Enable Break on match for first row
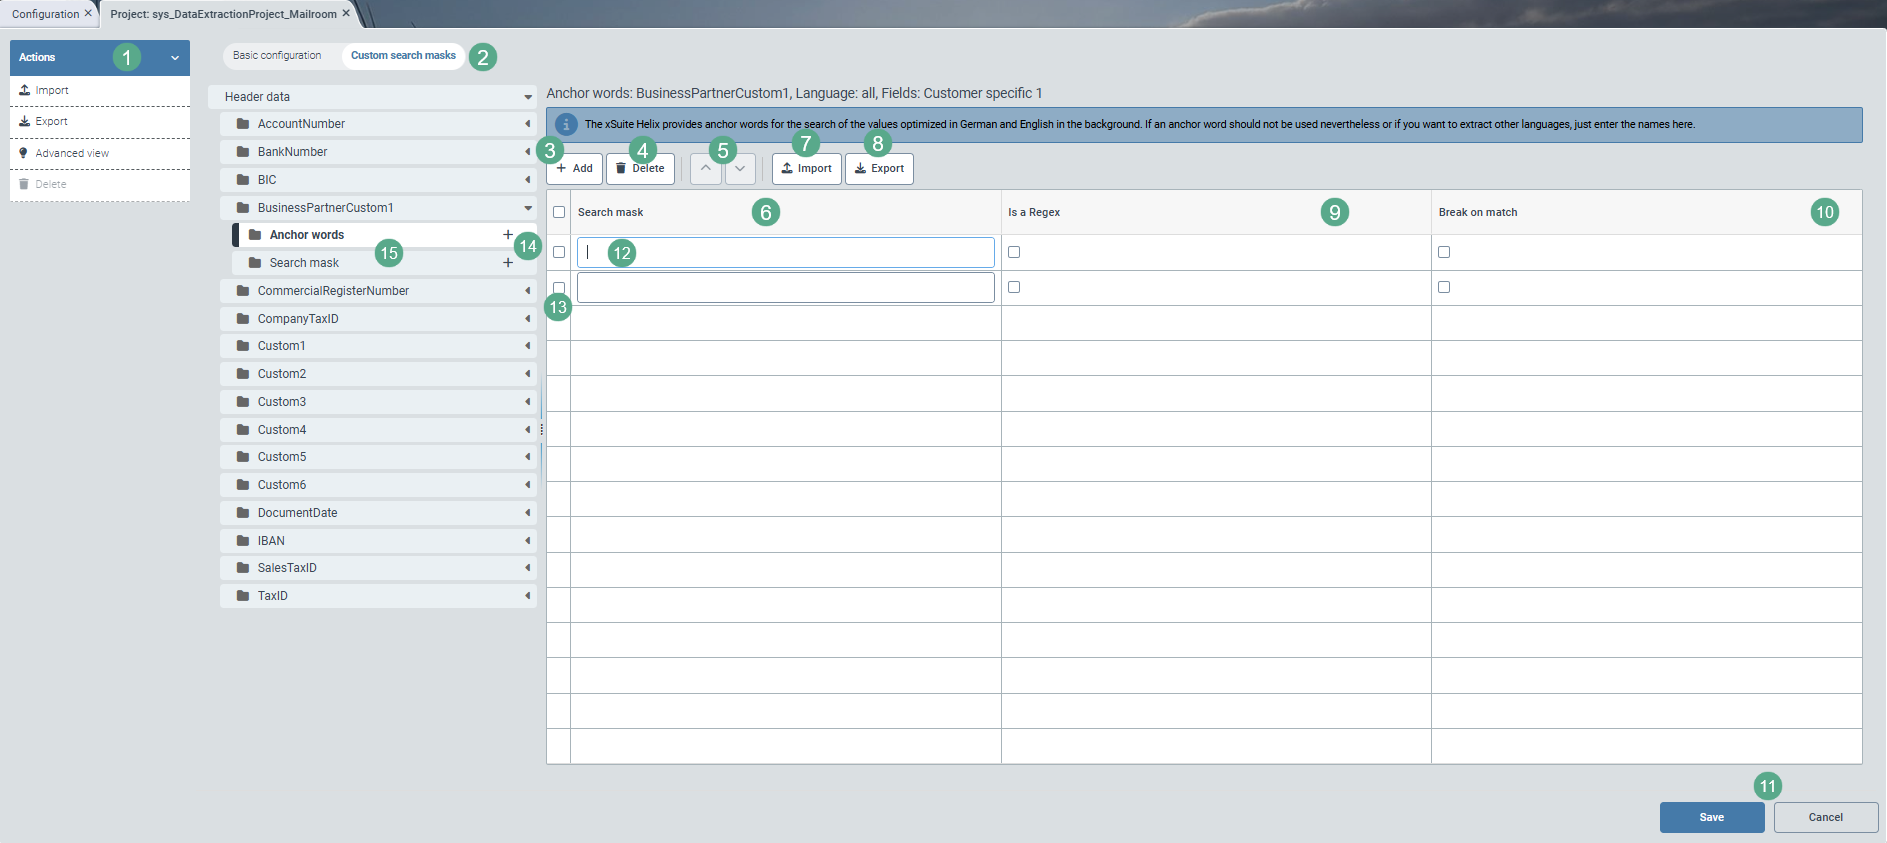 pyautogui.click(x=1444, y=252)
